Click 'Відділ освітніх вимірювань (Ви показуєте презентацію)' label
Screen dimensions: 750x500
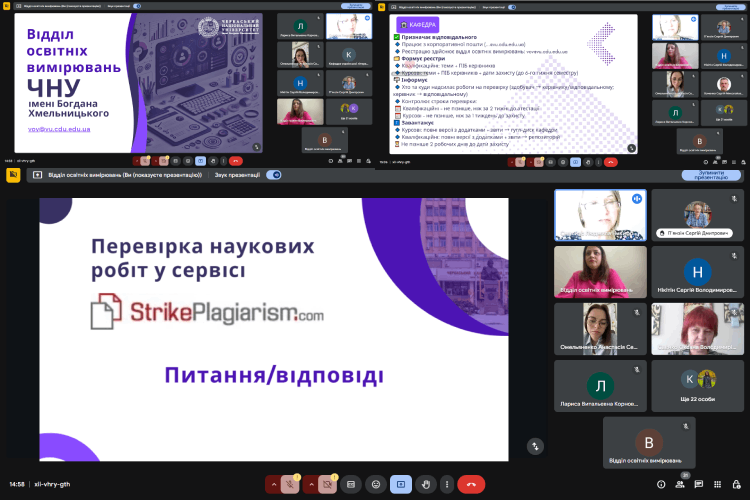pyautogui.click(x=125, y=175)
